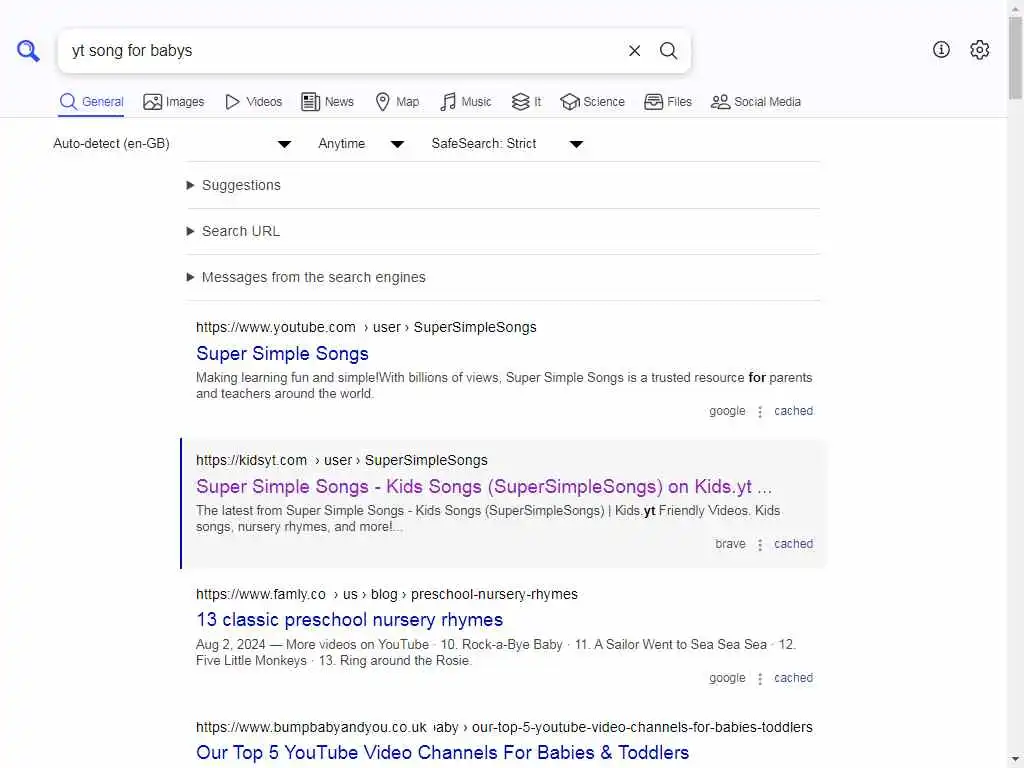Open SafeSearch: Strict dropdown

pyautogui.click(x=507, y=144)
